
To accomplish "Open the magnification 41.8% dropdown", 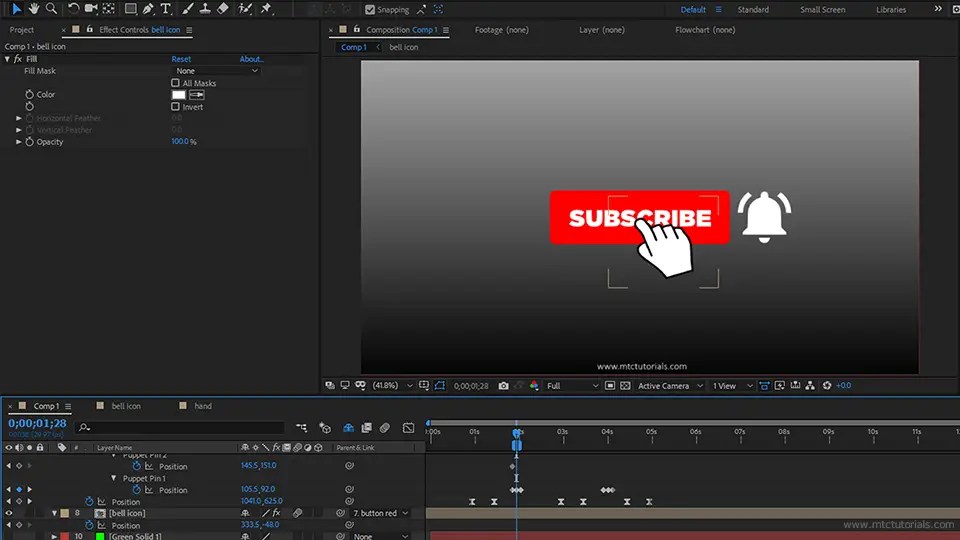I will pos(392,386).
